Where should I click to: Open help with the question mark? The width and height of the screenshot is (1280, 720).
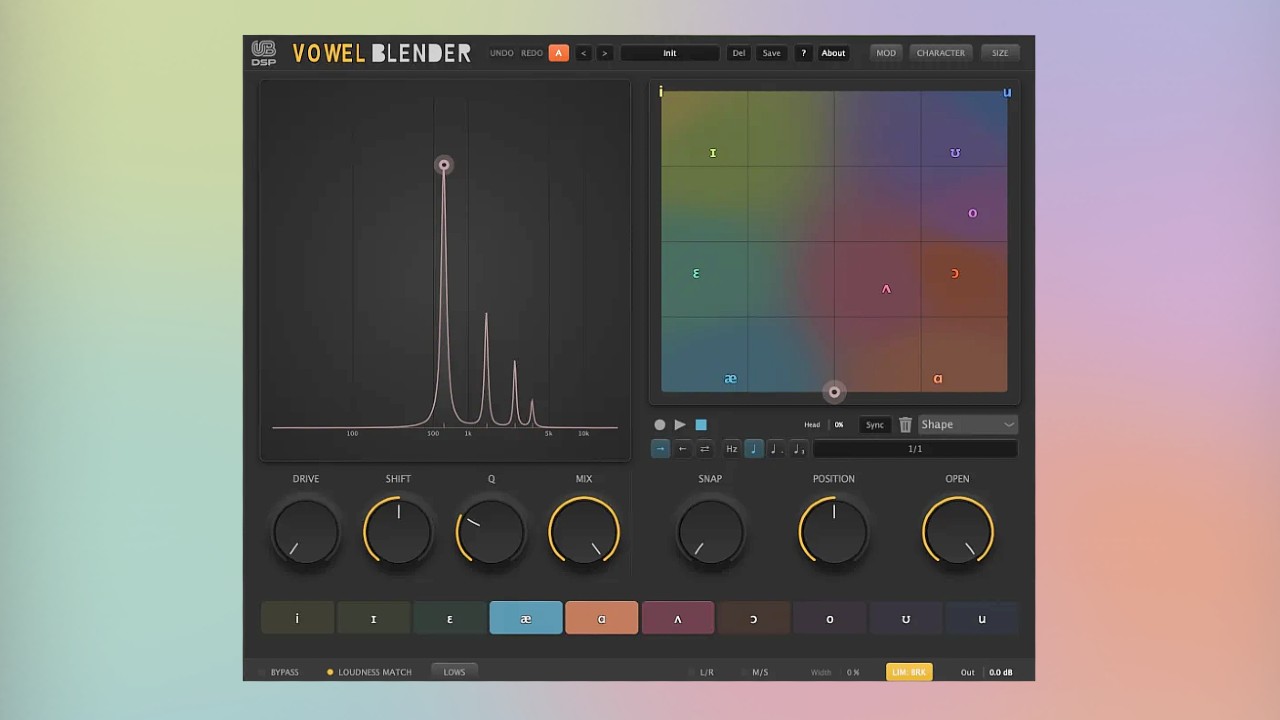click(803, 53)
